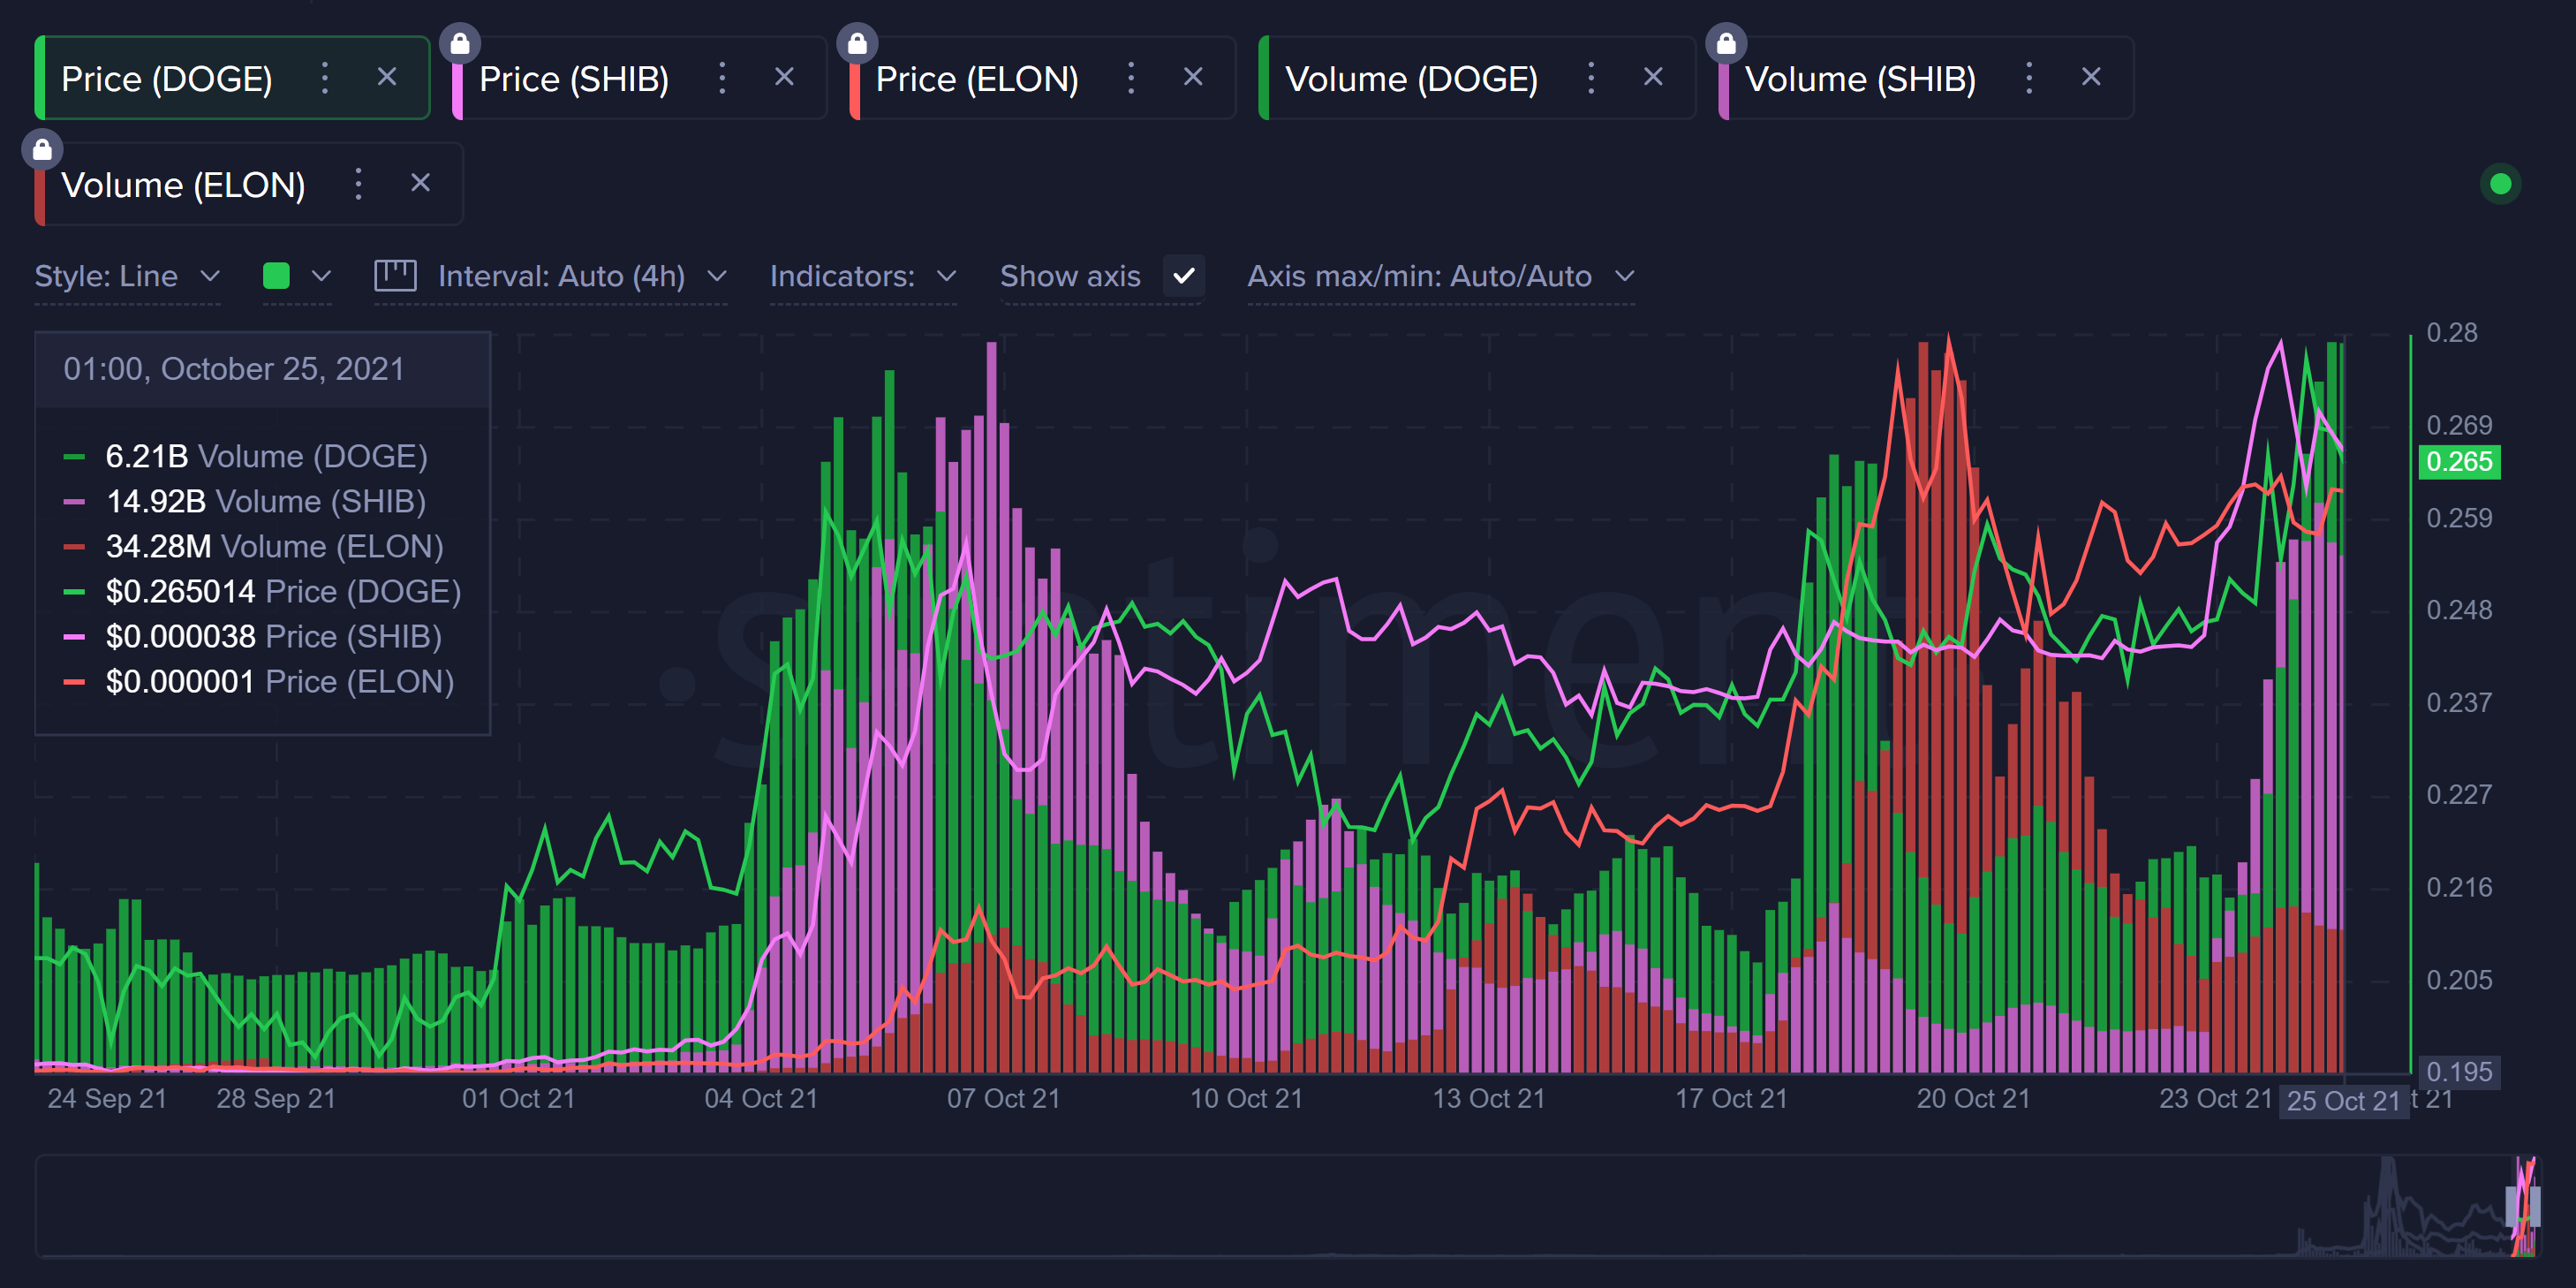
Task: Click lock toggle on Price (SHIB)
Action: coord(460,43)
